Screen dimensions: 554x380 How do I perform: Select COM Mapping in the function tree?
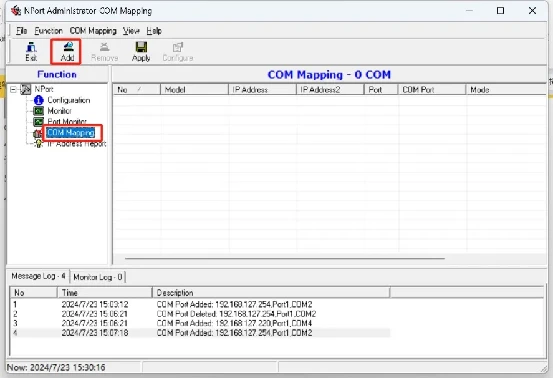[x=71, y=133]
